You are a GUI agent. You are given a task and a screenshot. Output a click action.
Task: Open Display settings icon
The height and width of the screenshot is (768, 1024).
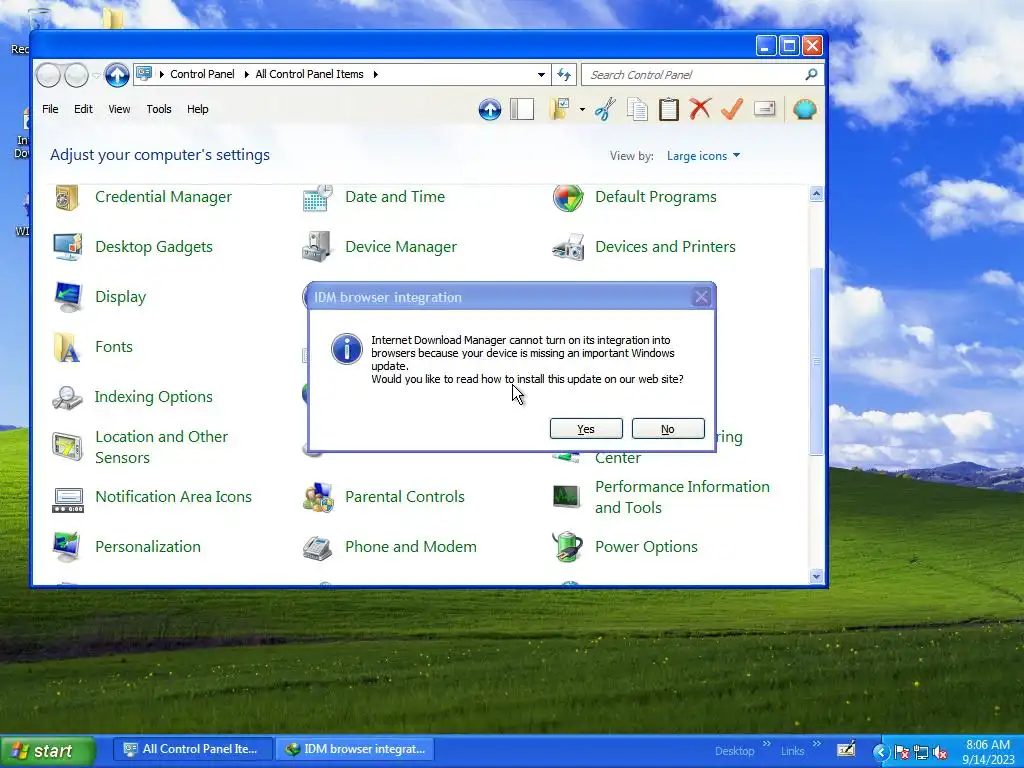(68, 297)
